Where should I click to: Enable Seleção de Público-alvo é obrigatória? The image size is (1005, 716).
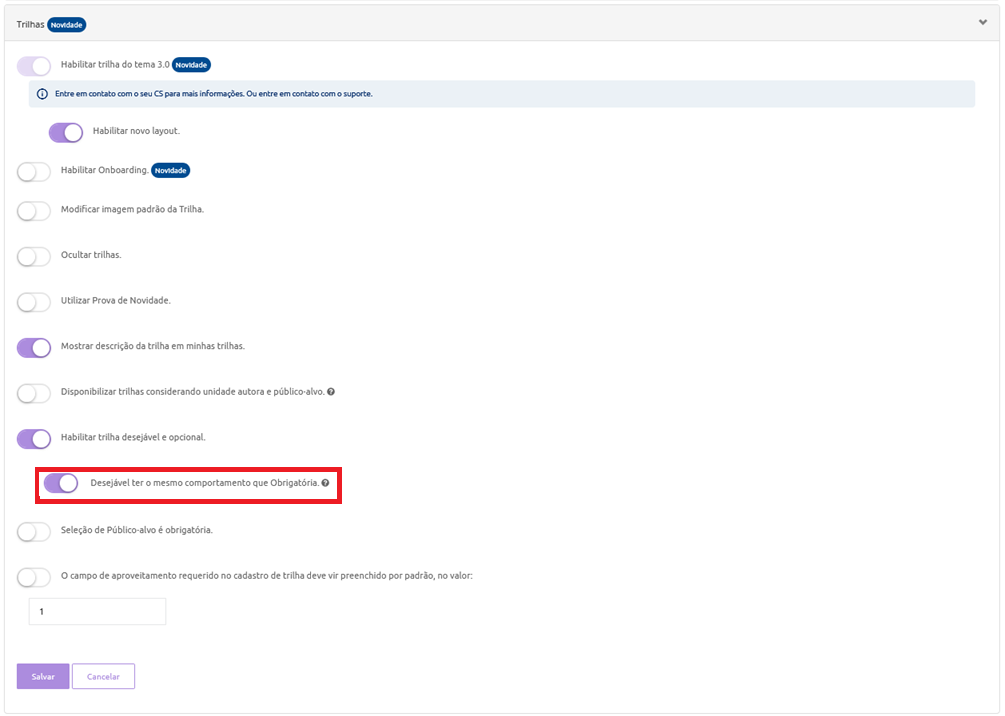(x=34, y=531)
